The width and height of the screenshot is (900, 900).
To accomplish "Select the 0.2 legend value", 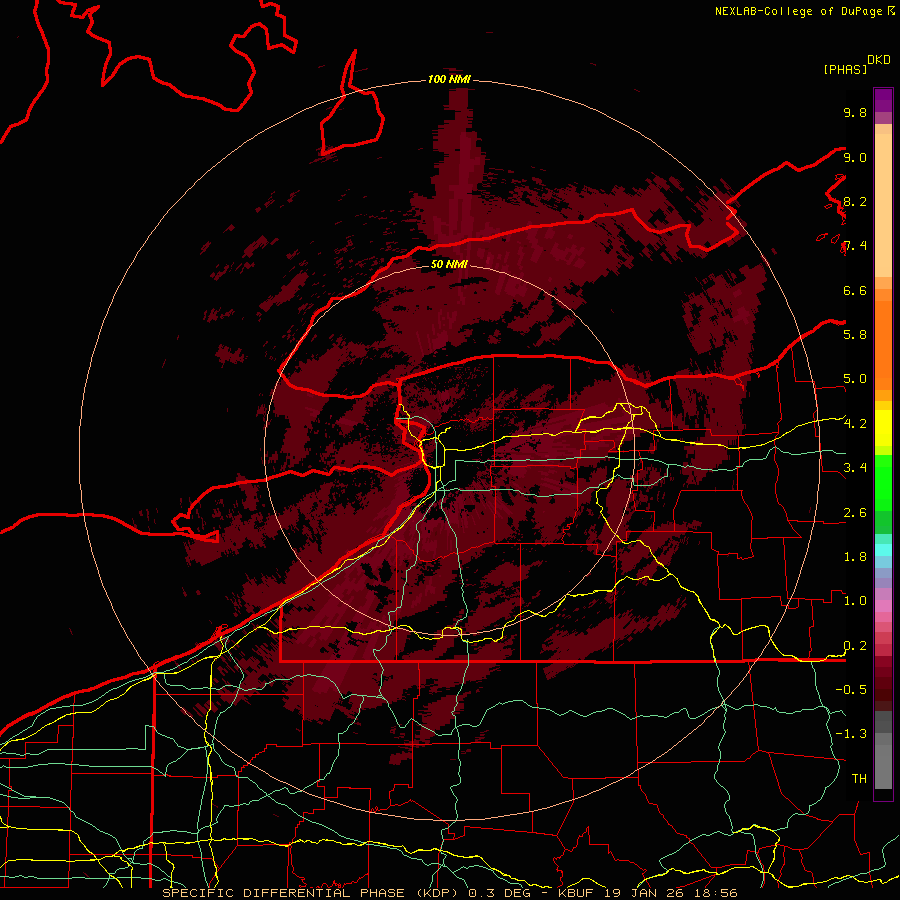I will (855, 646).
